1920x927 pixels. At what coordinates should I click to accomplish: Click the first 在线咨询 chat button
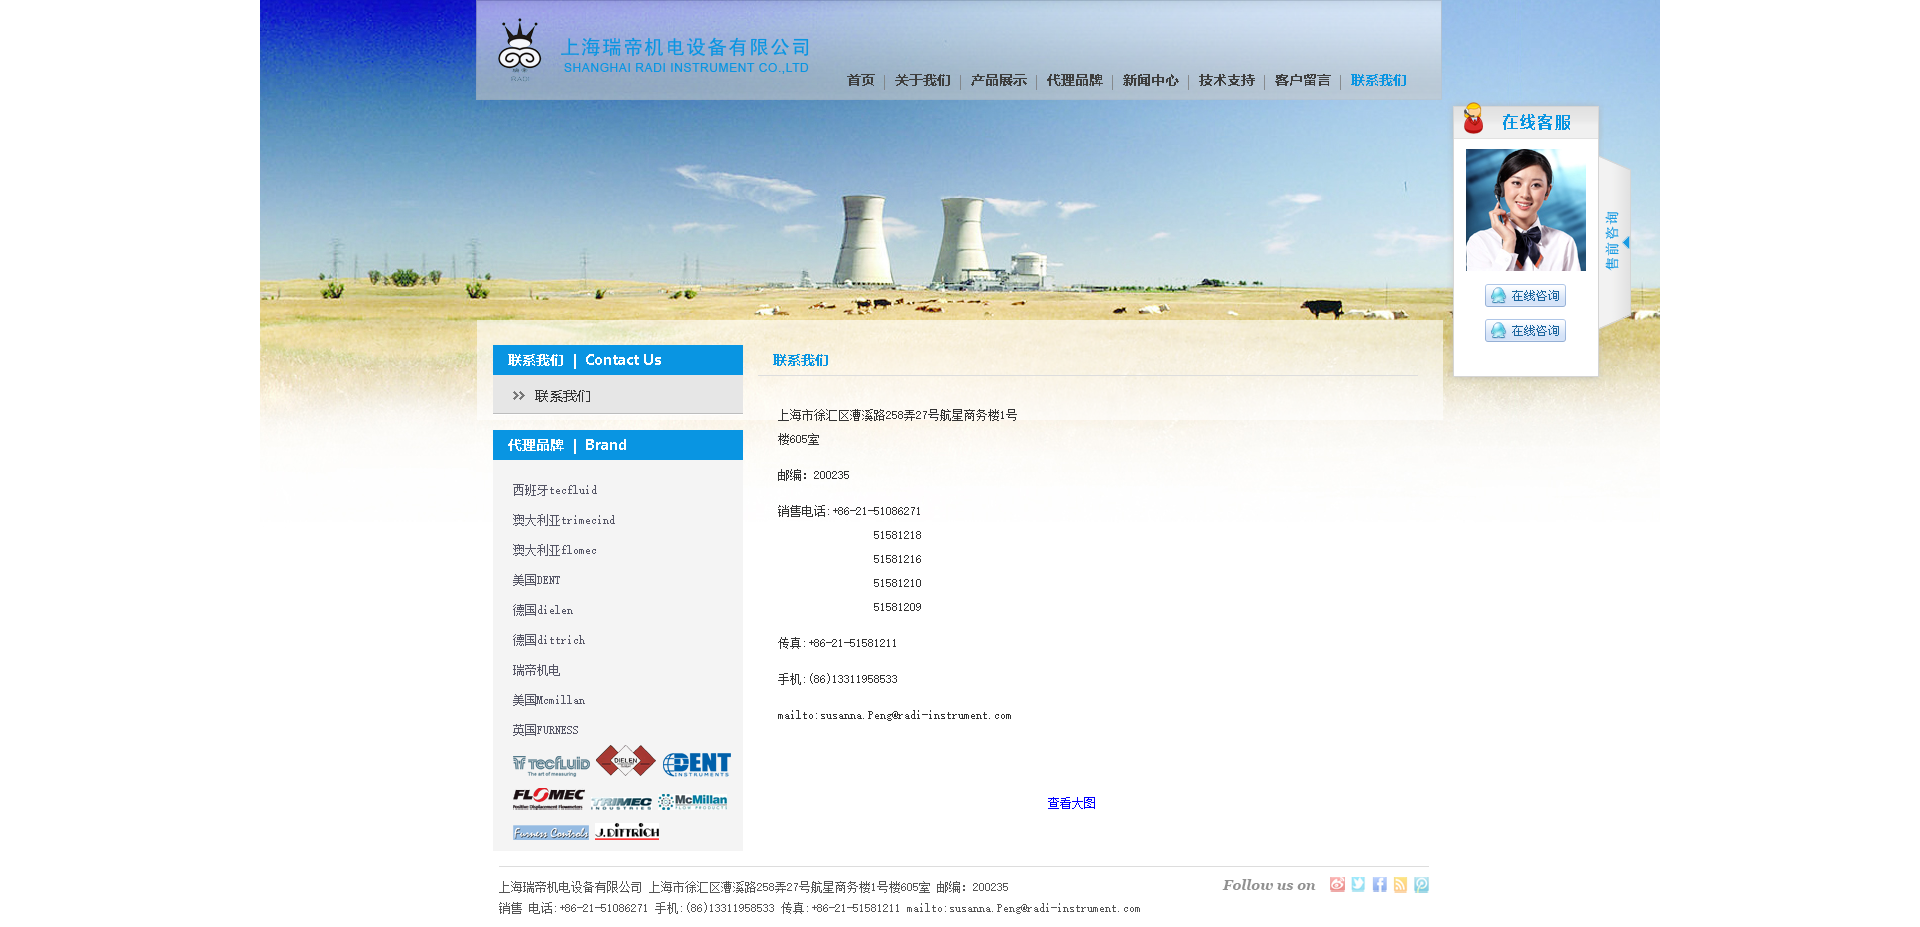(x=1525, y=296)
